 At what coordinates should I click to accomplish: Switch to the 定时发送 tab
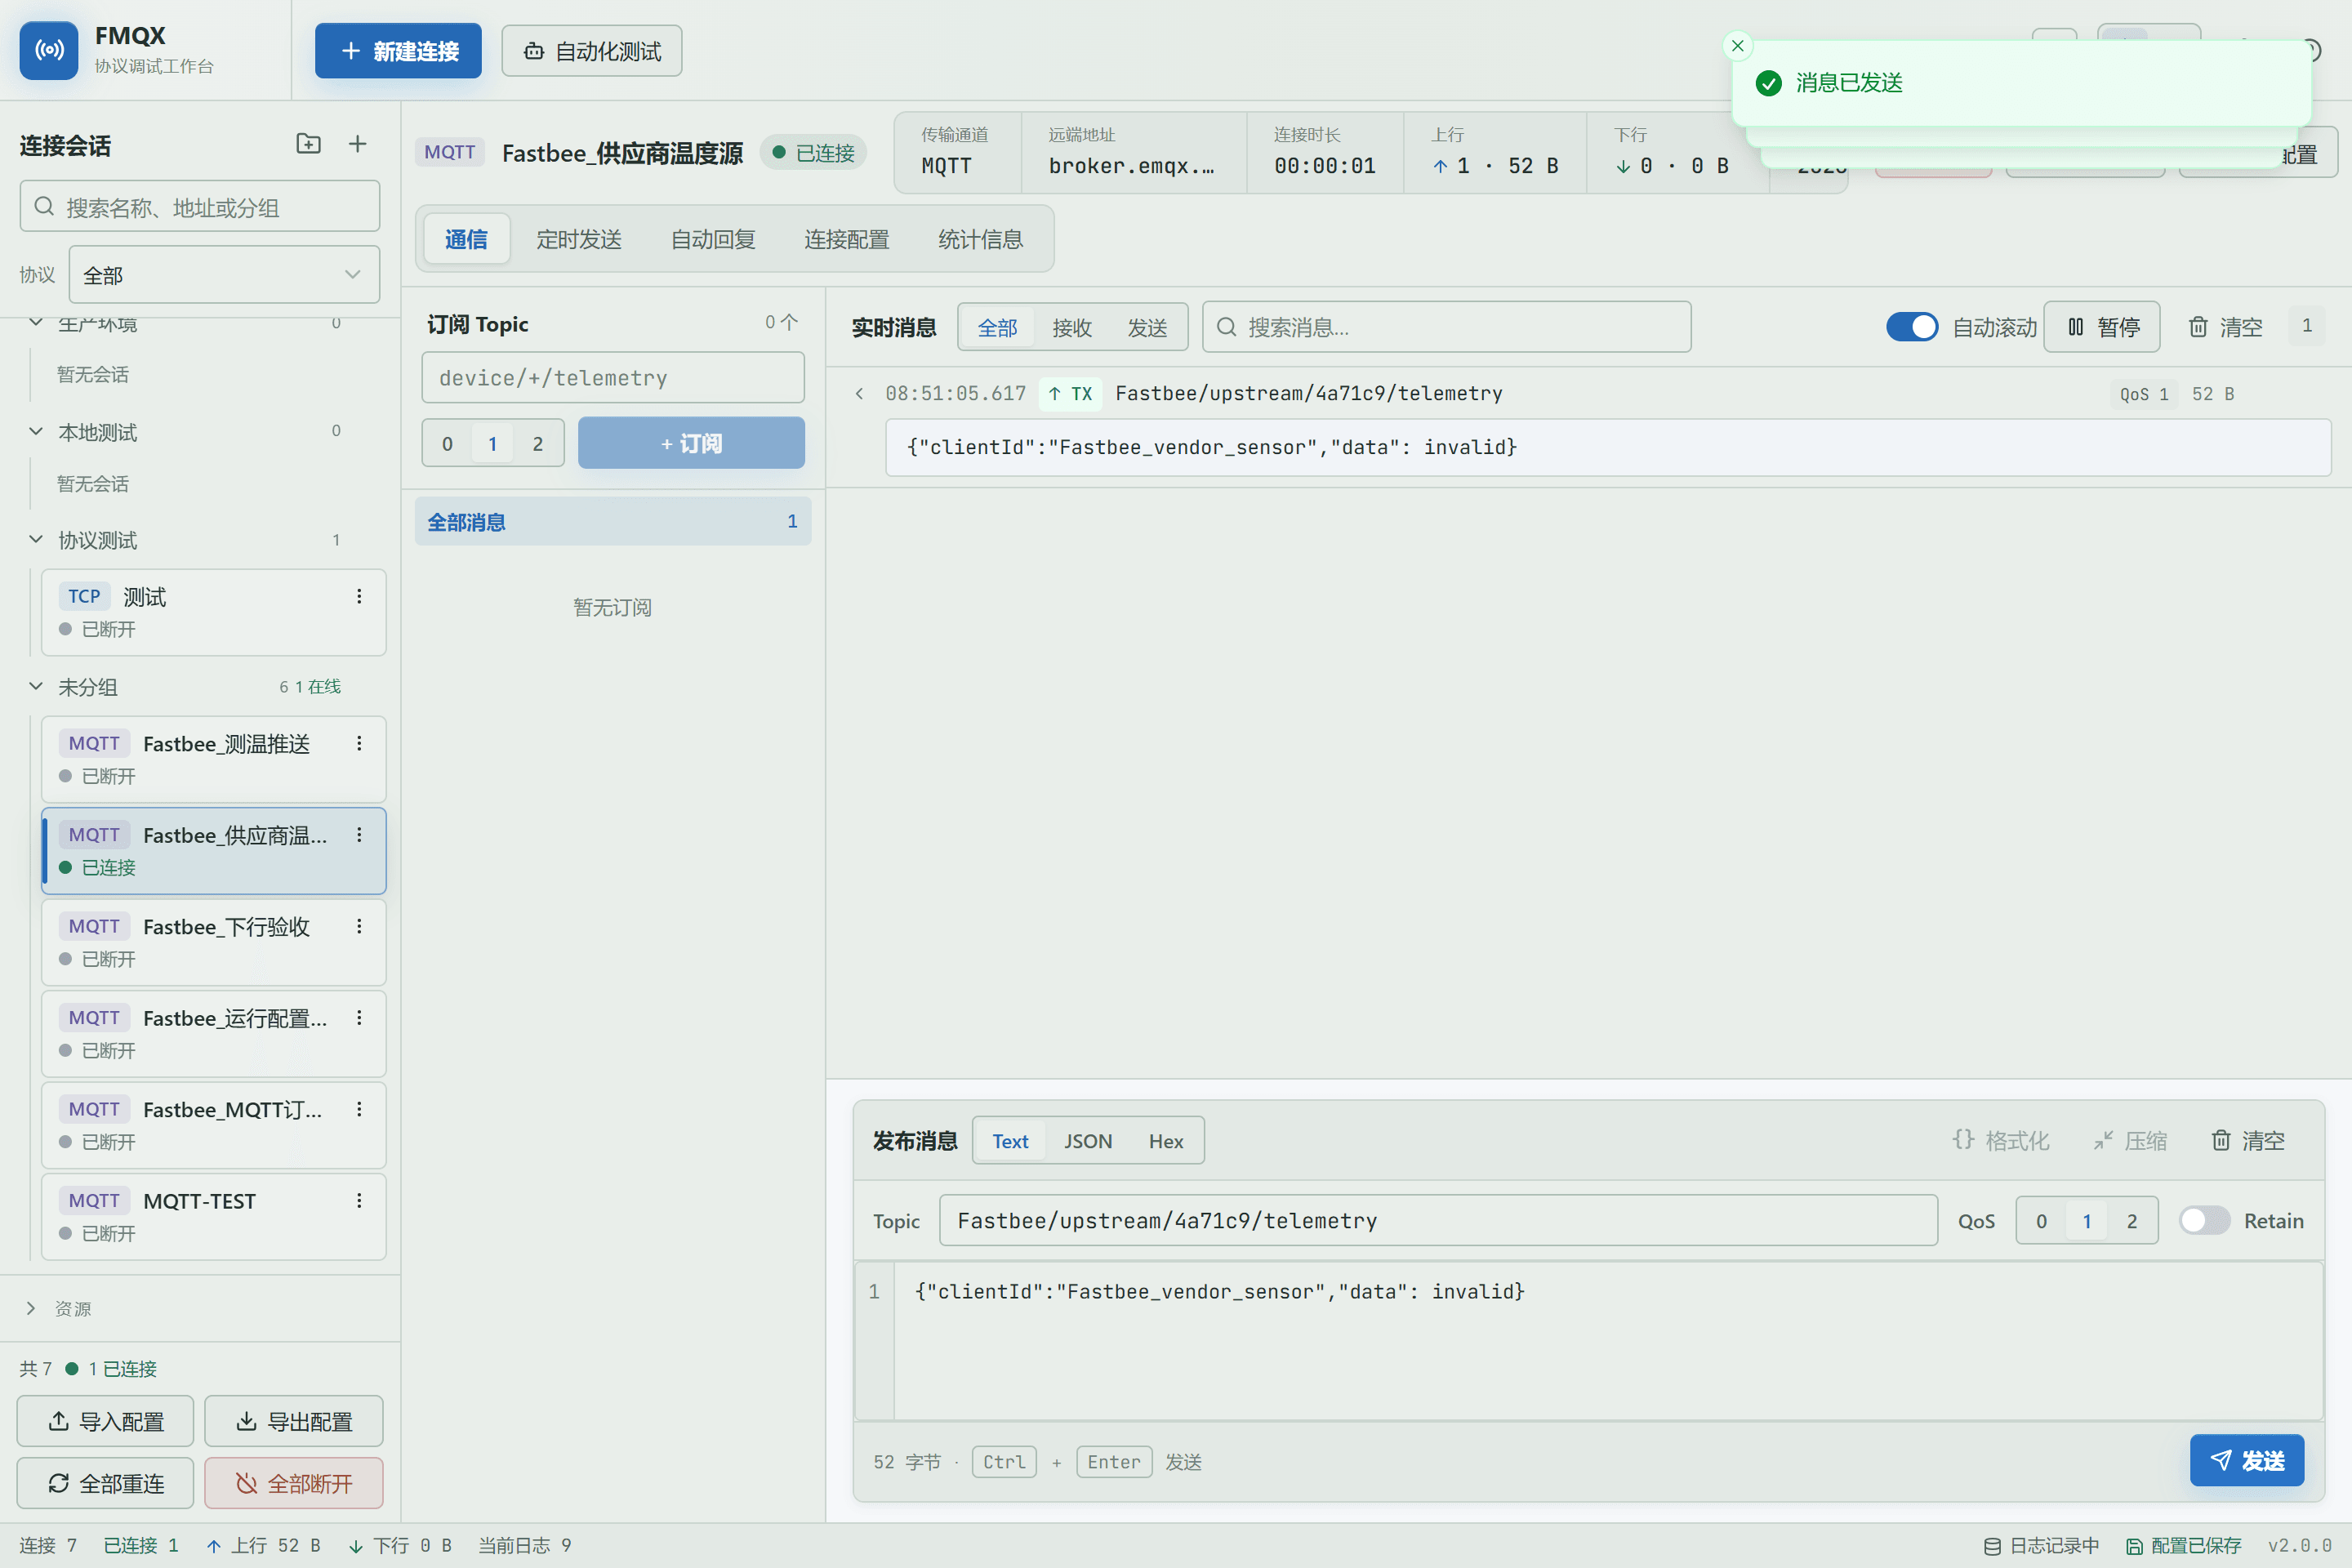(579, 239)
